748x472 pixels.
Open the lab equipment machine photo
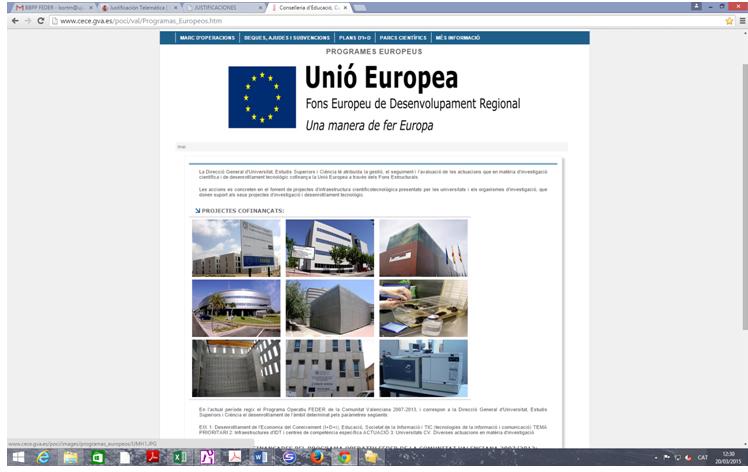coord(424,368)
